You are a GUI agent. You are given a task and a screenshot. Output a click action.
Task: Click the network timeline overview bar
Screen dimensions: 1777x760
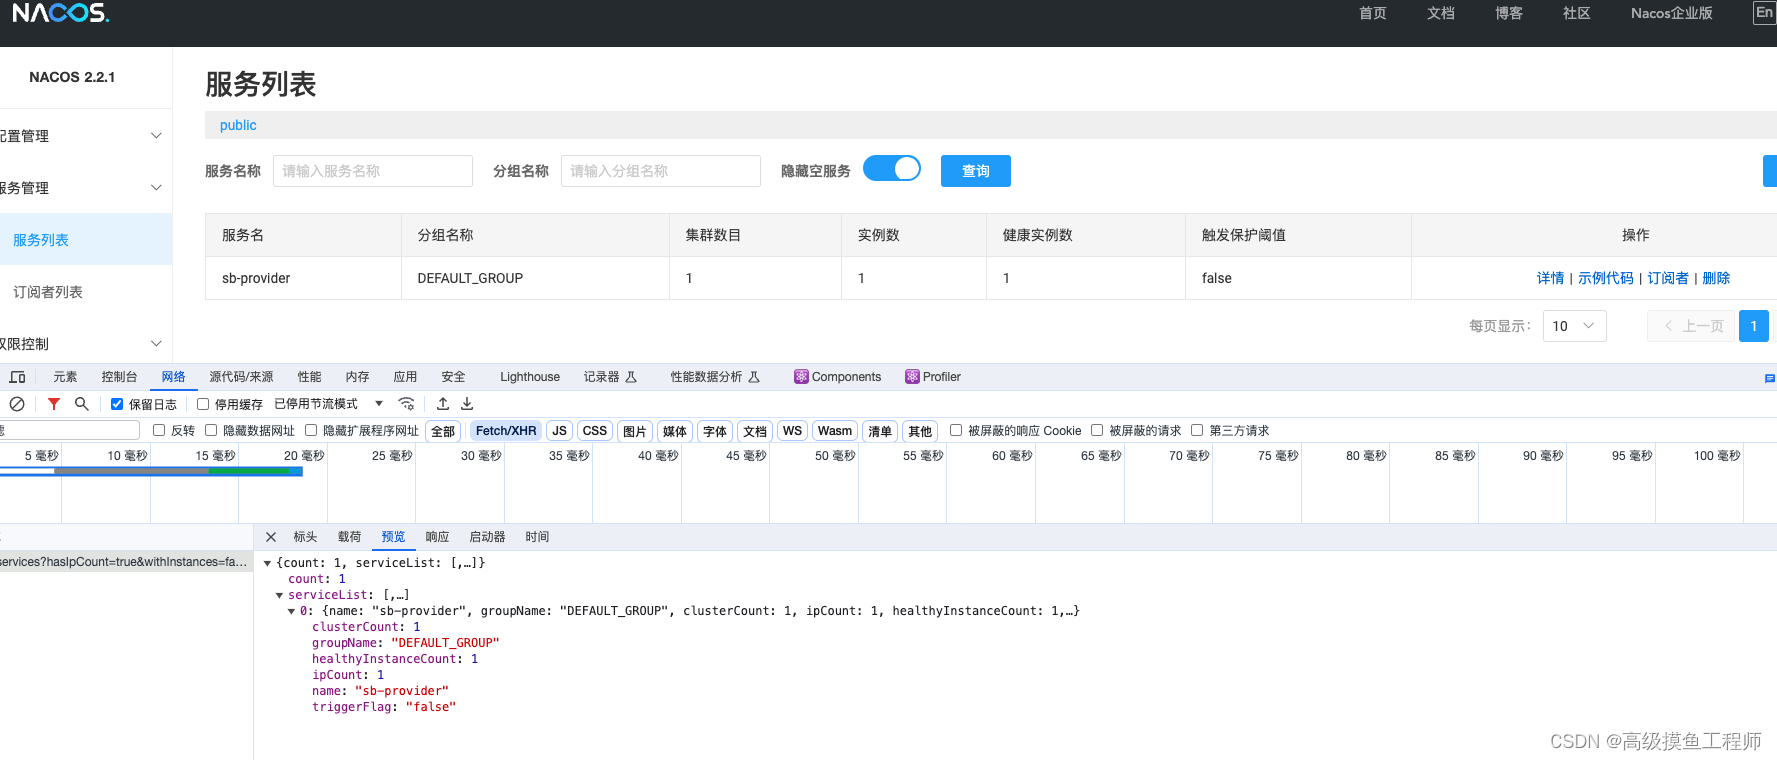(x=151, y=471)
